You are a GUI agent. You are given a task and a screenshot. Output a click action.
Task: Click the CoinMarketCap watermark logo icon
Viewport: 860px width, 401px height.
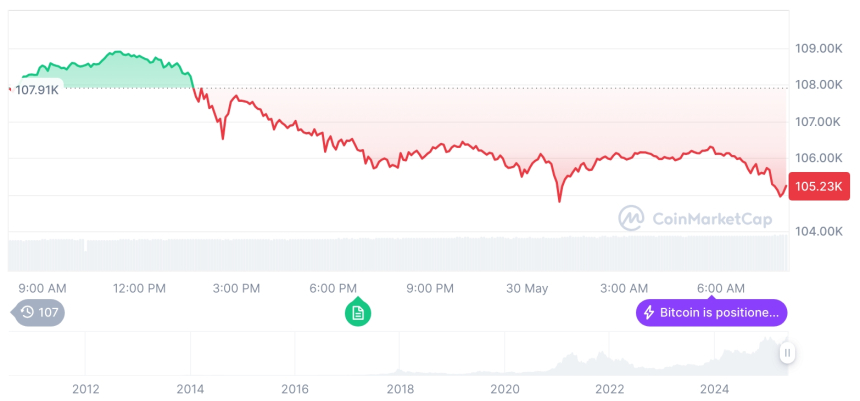(x=631, y=218)
